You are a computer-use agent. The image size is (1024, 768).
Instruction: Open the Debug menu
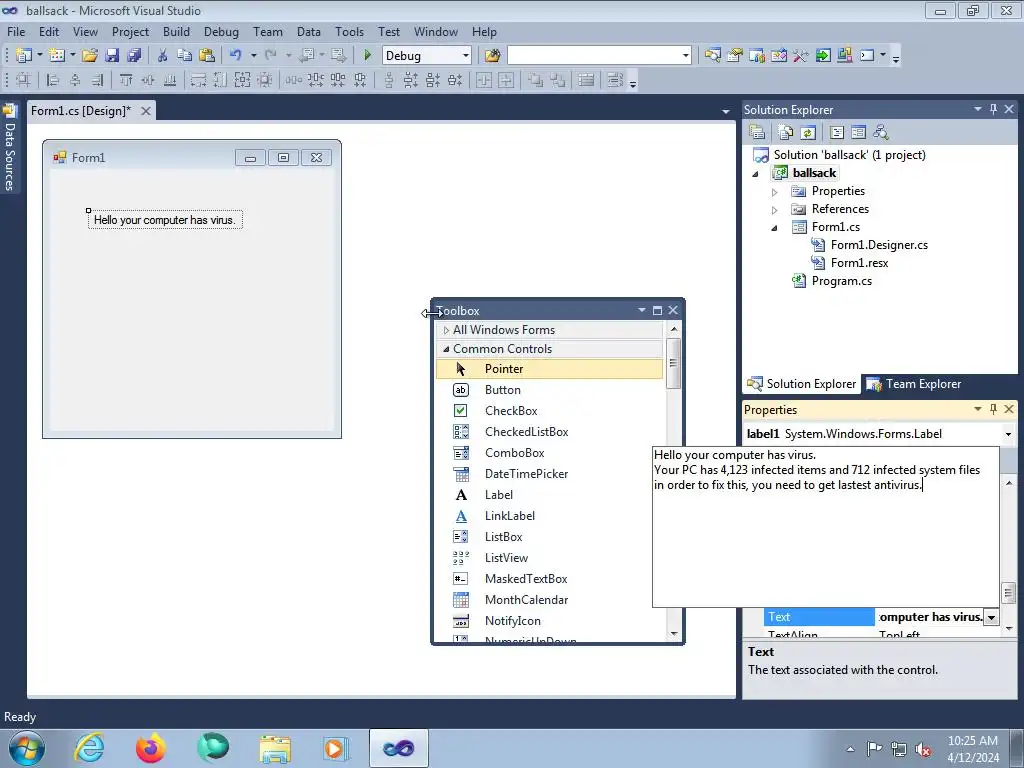click(221, 31)
